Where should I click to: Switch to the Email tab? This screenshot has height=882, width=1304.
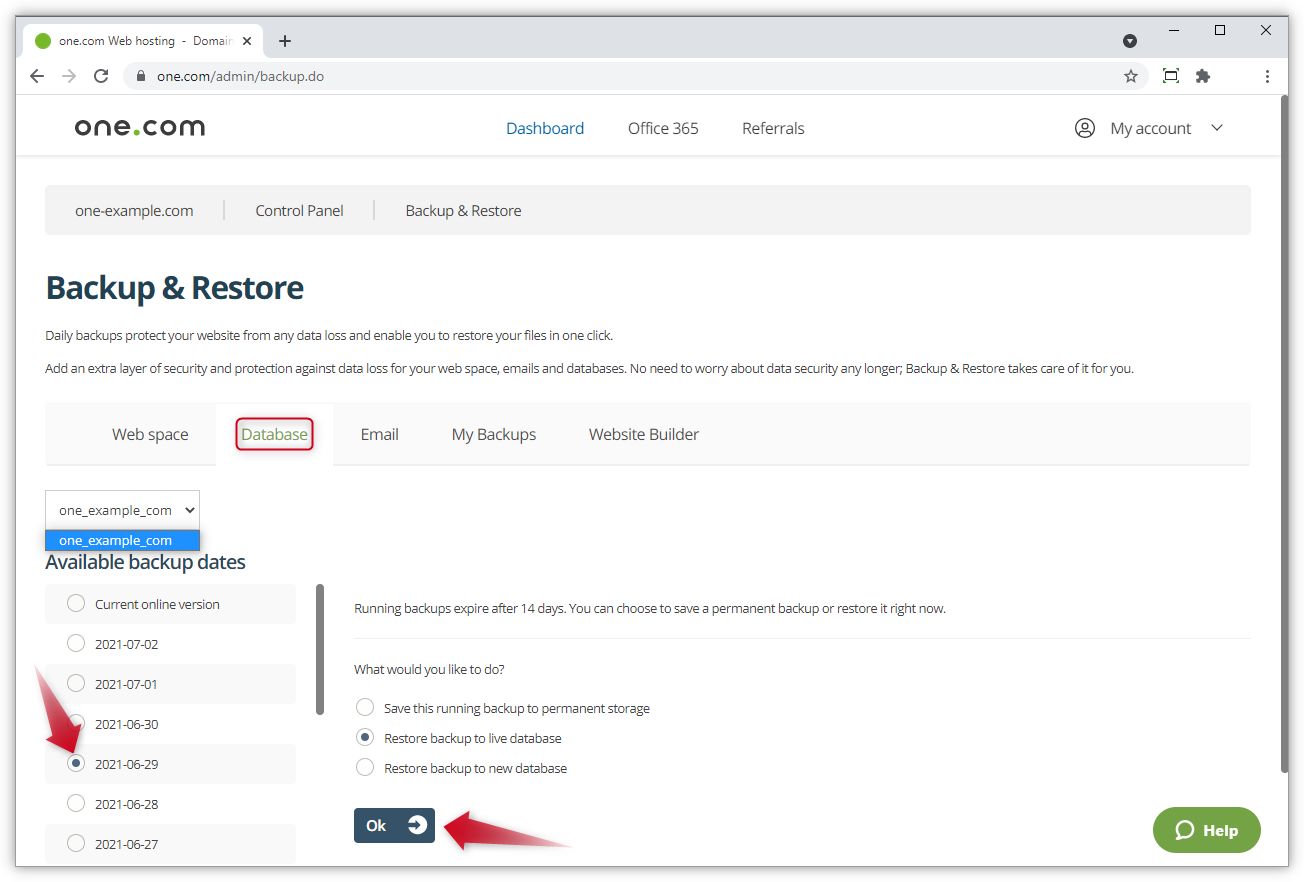(379, 434)
